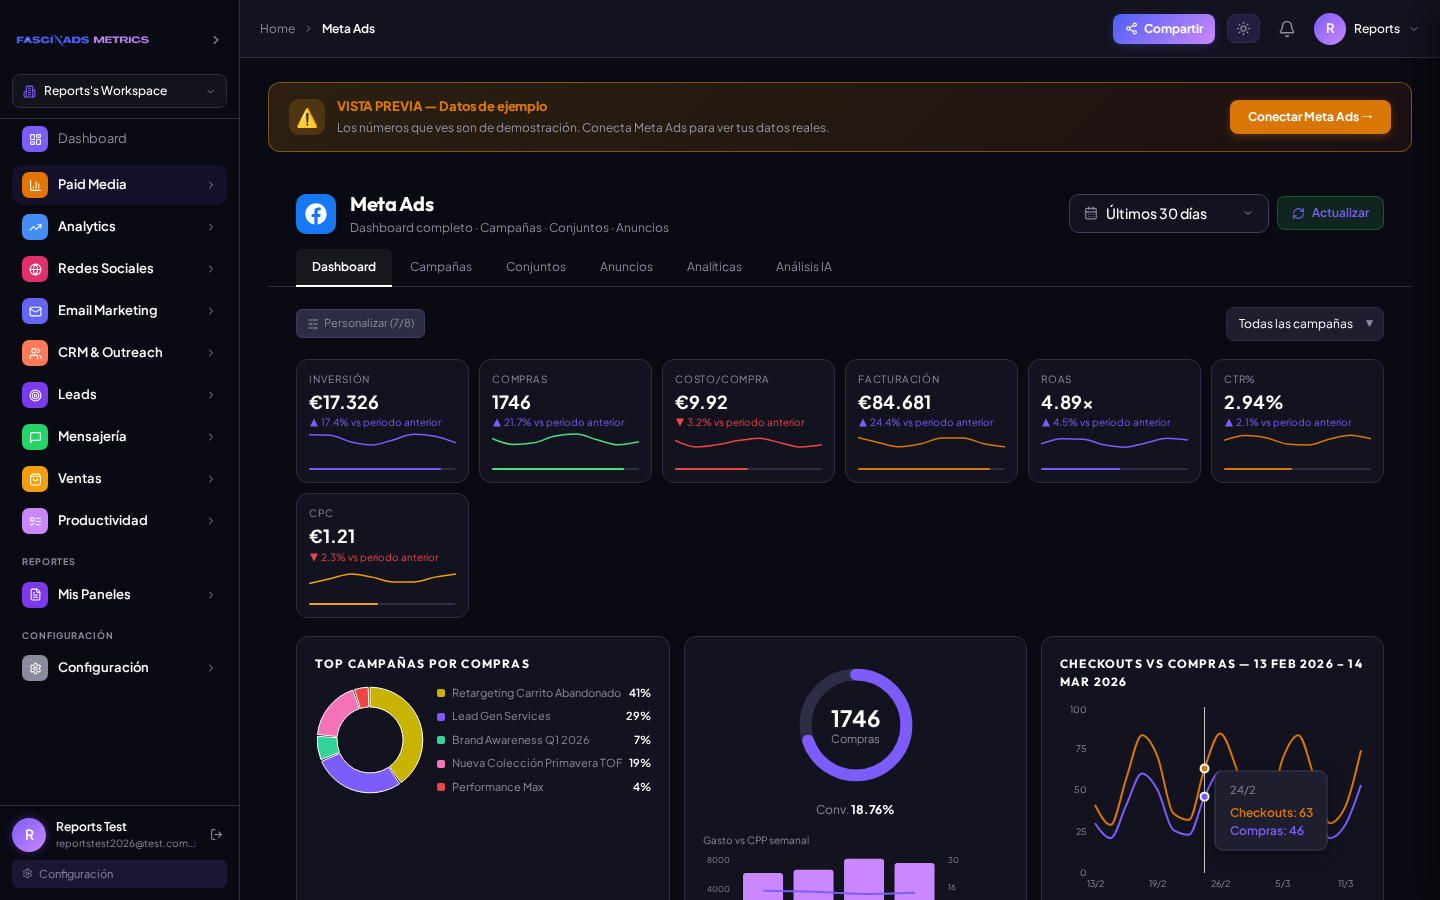Click the ROAS 4.89x metric card
The height and width of the screenshot is (900, 1440).
click(1114, 421)
